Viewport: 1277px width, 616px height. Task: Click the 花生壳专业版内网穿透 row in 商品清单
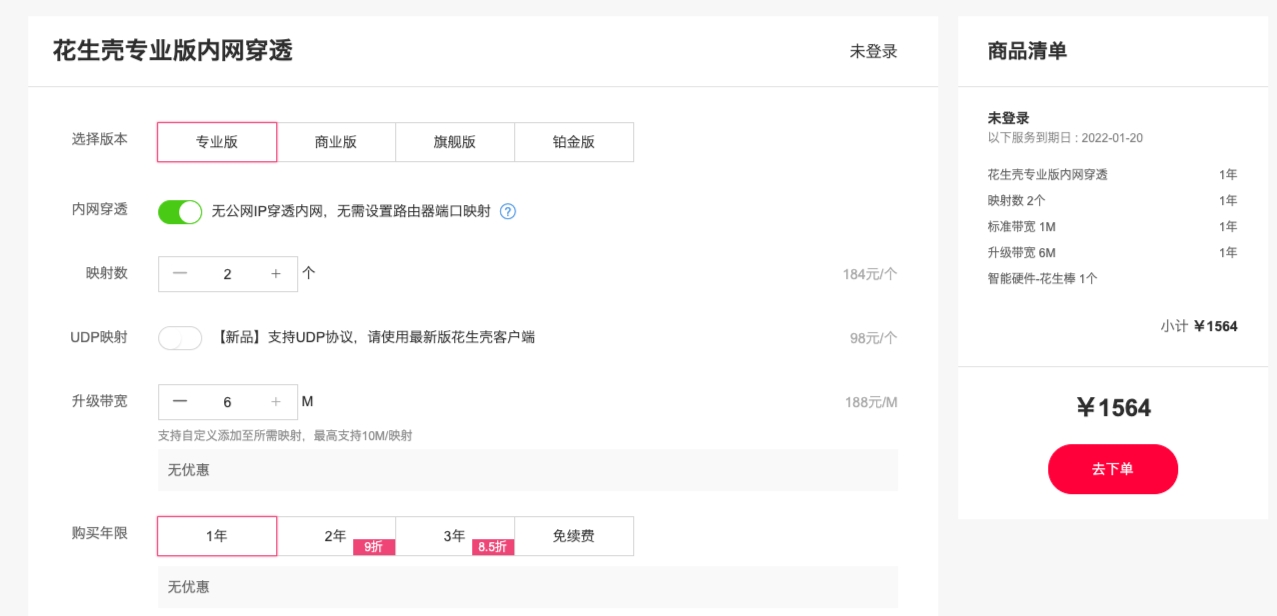[1113, 175]
